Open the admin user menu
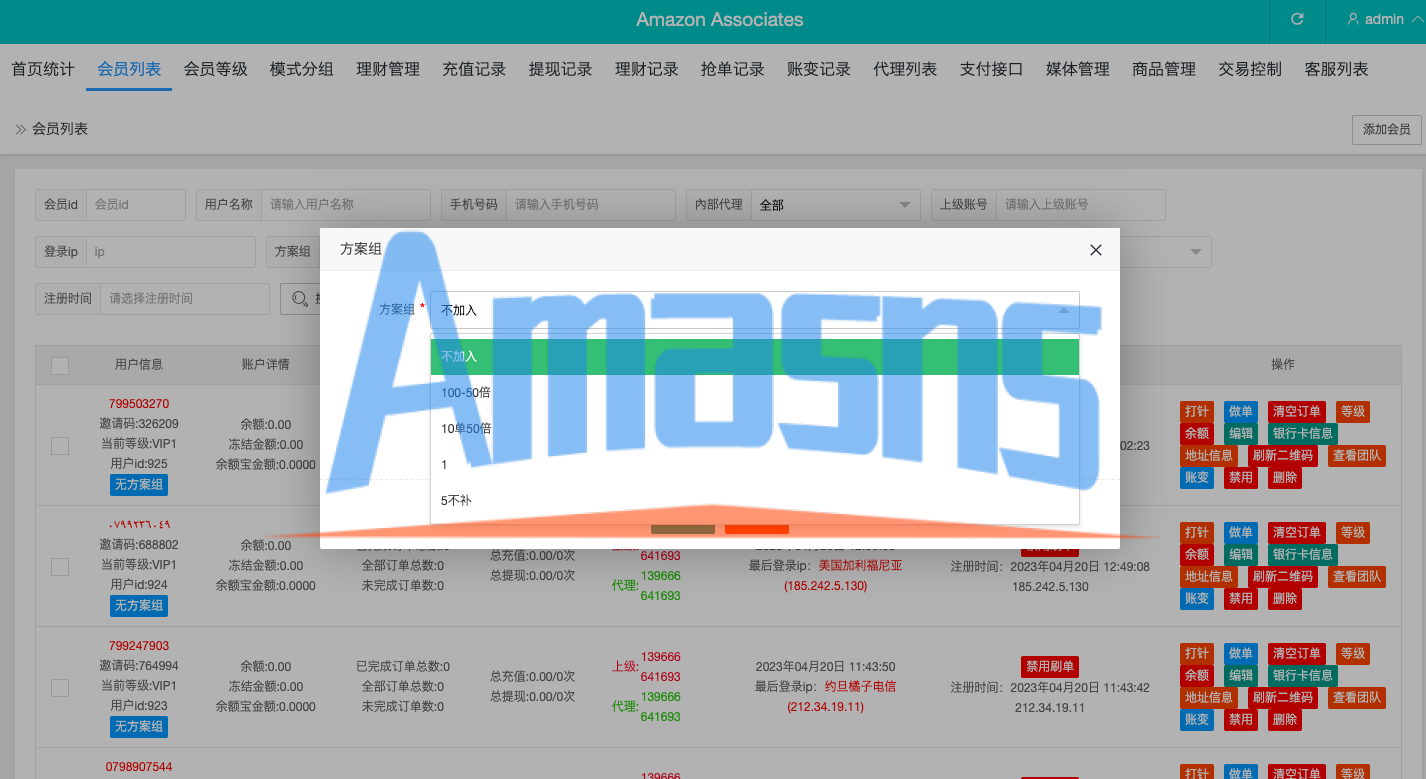 [x=1383, y=19]
